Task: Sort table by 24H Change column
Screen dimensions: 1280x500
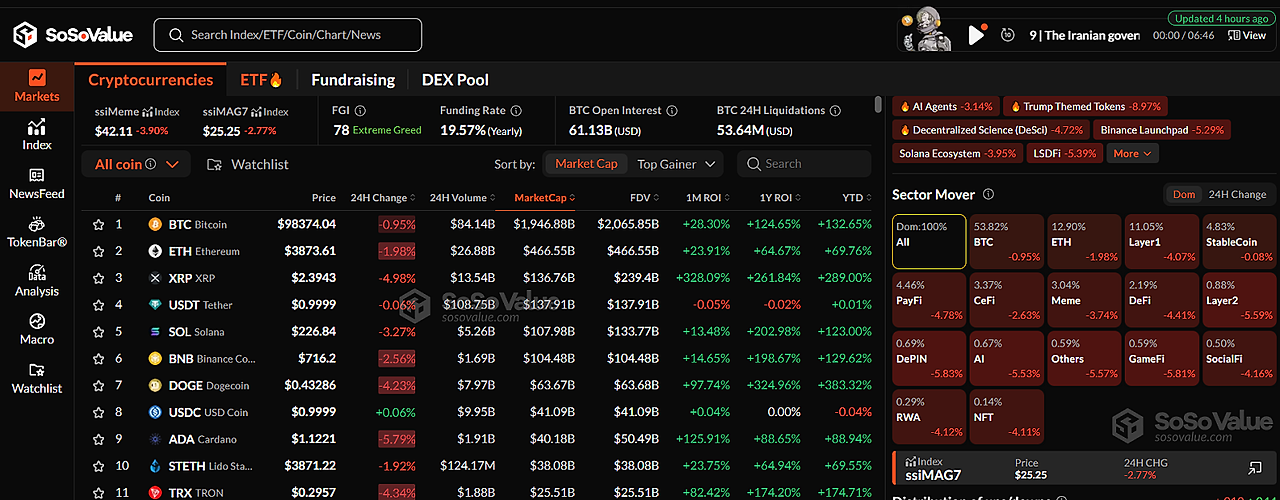Action: tap(384, 197)
